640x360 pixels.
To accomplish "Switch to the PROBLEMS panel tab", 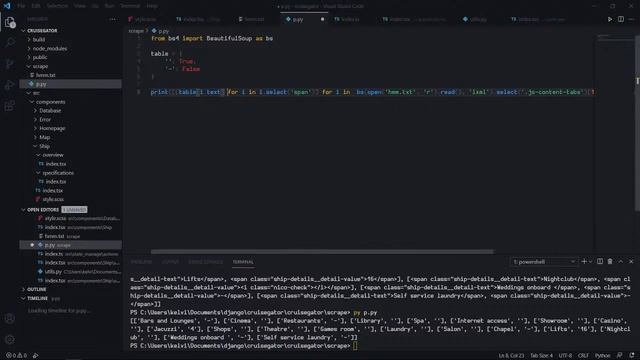I will tap(141, 262).
